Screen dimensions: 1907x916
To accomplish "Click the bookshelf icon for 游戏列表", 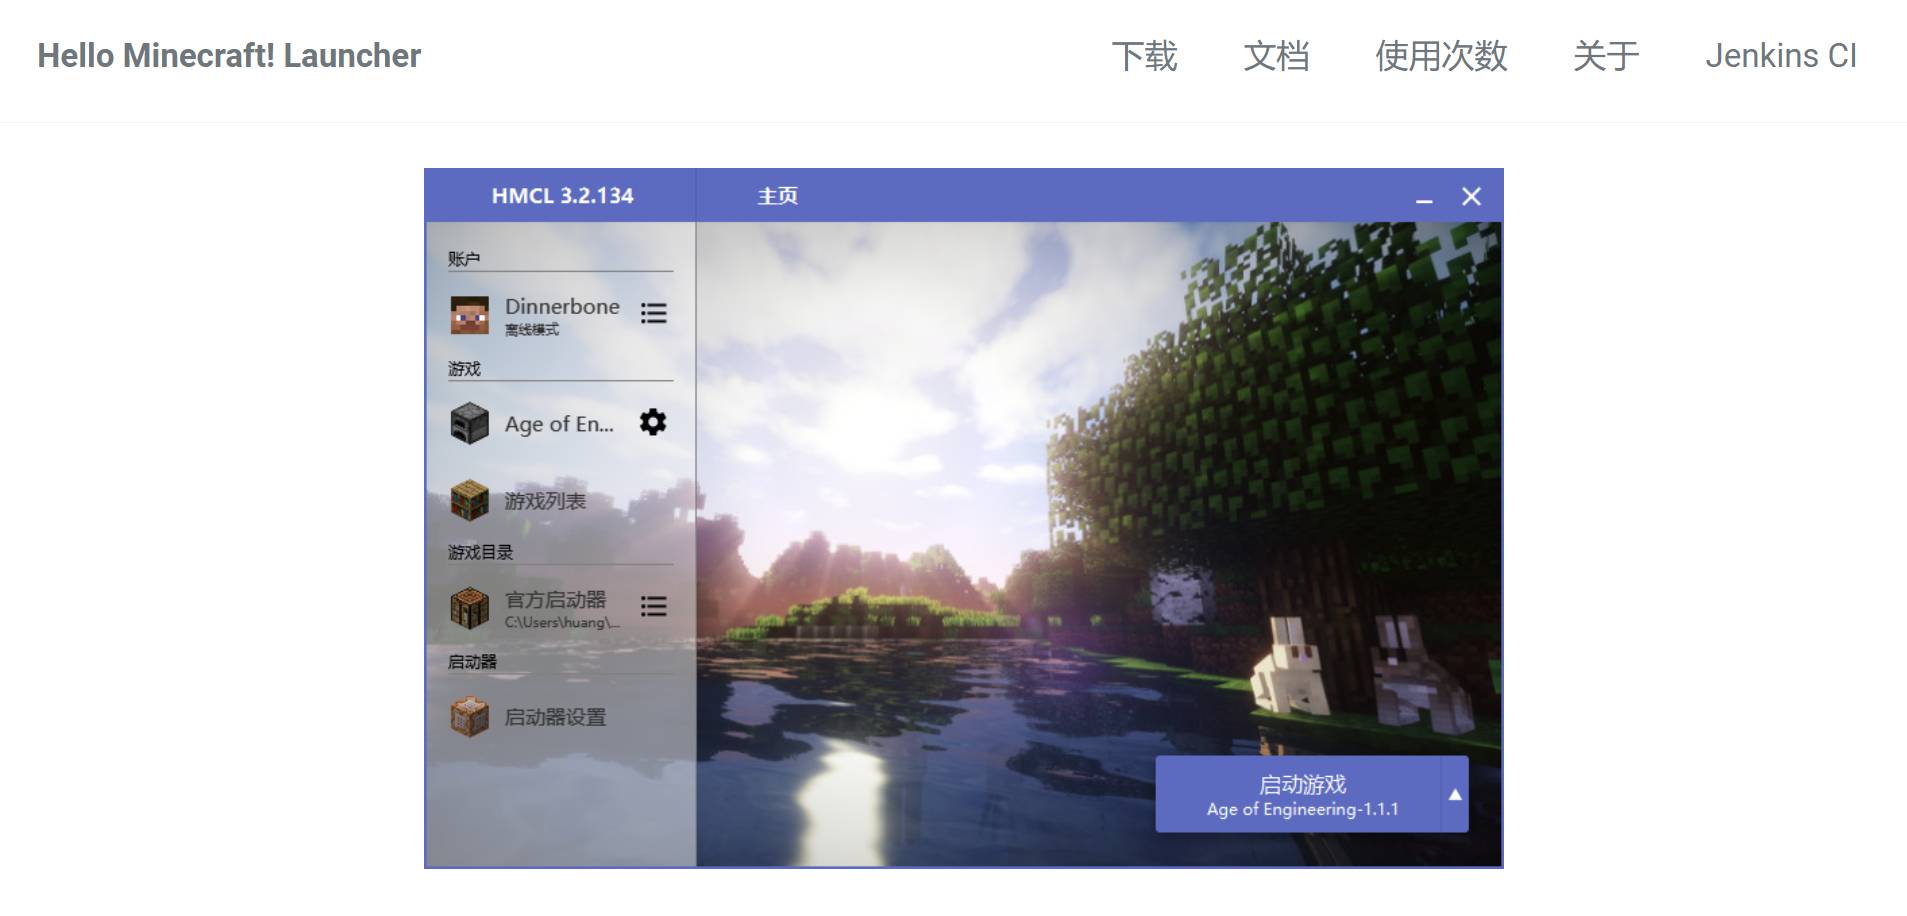I will point(469,501).
